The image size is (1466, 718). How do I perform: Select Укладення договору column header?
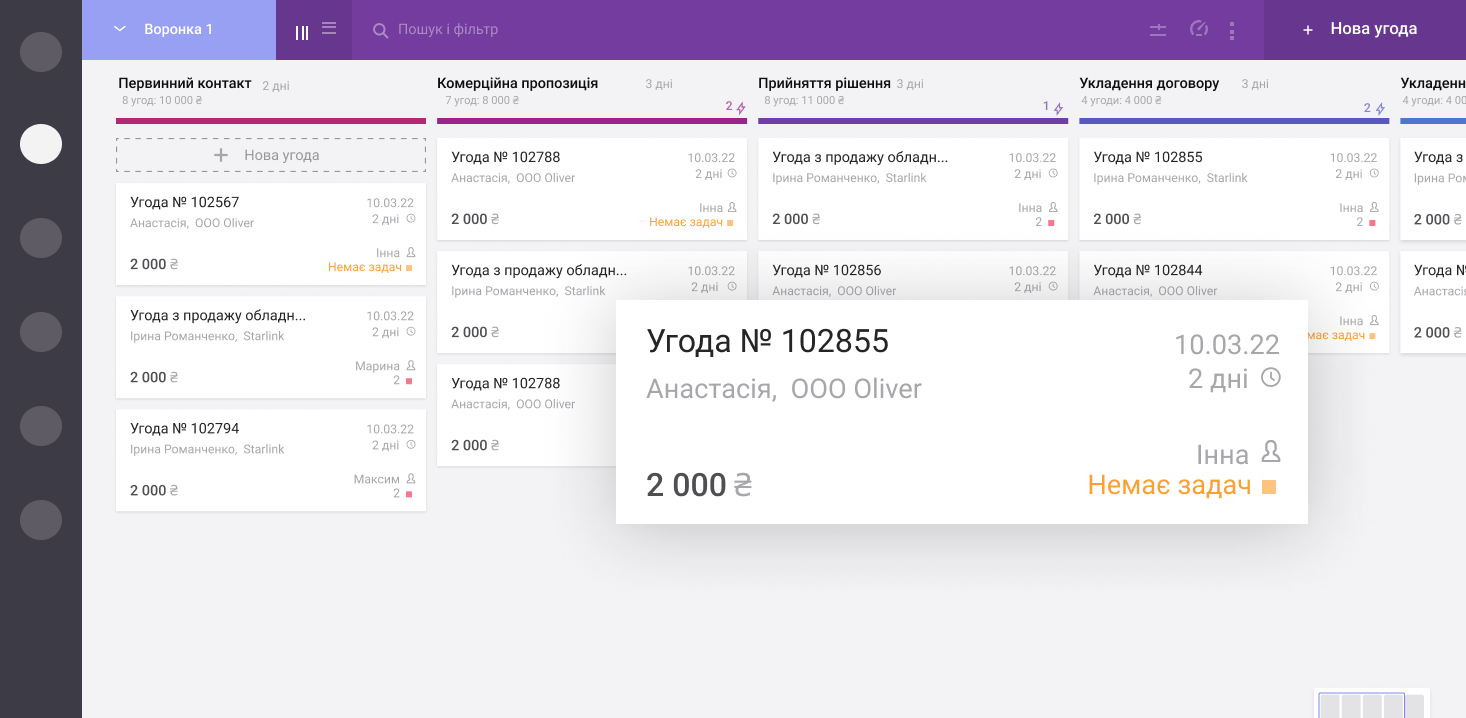coord(1149,84)
